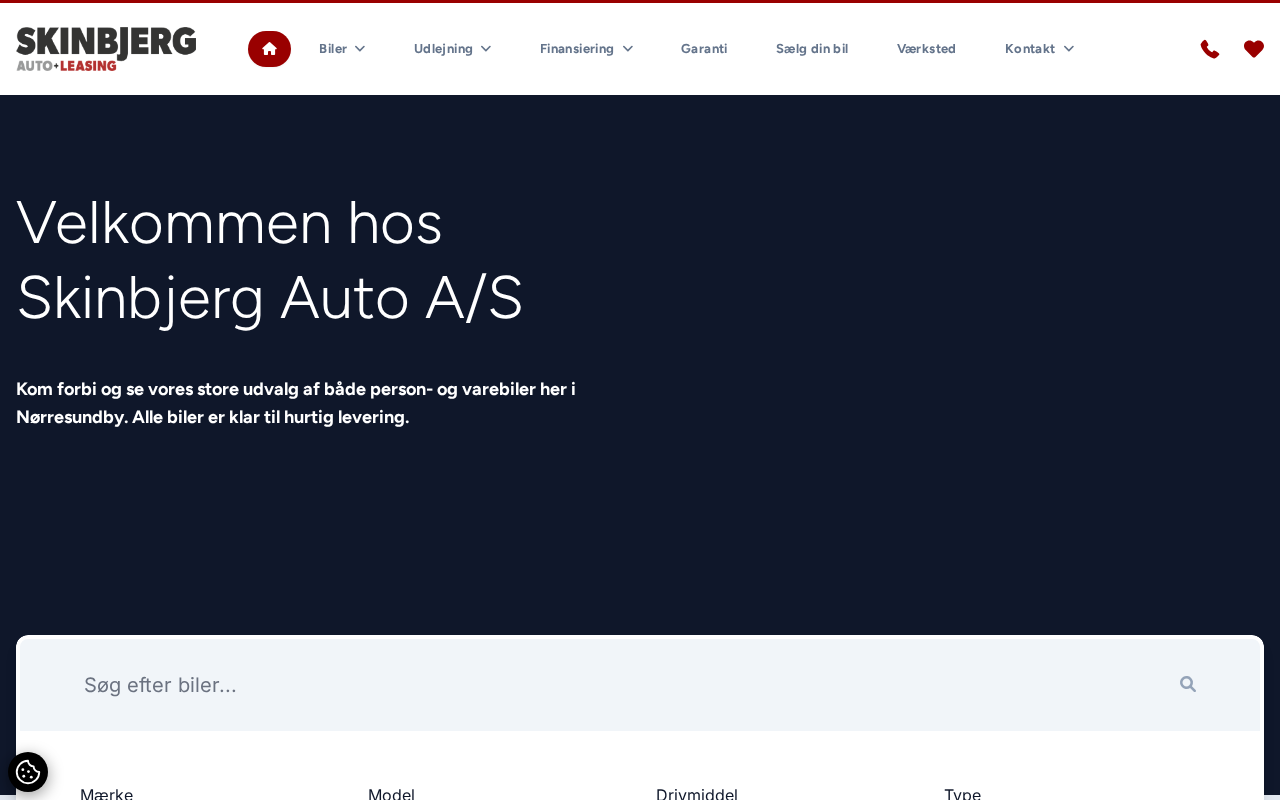Click the magnifier search icon
Image resolution: width=1280 pixels, height=800 pixels.
coord(1188,684)
